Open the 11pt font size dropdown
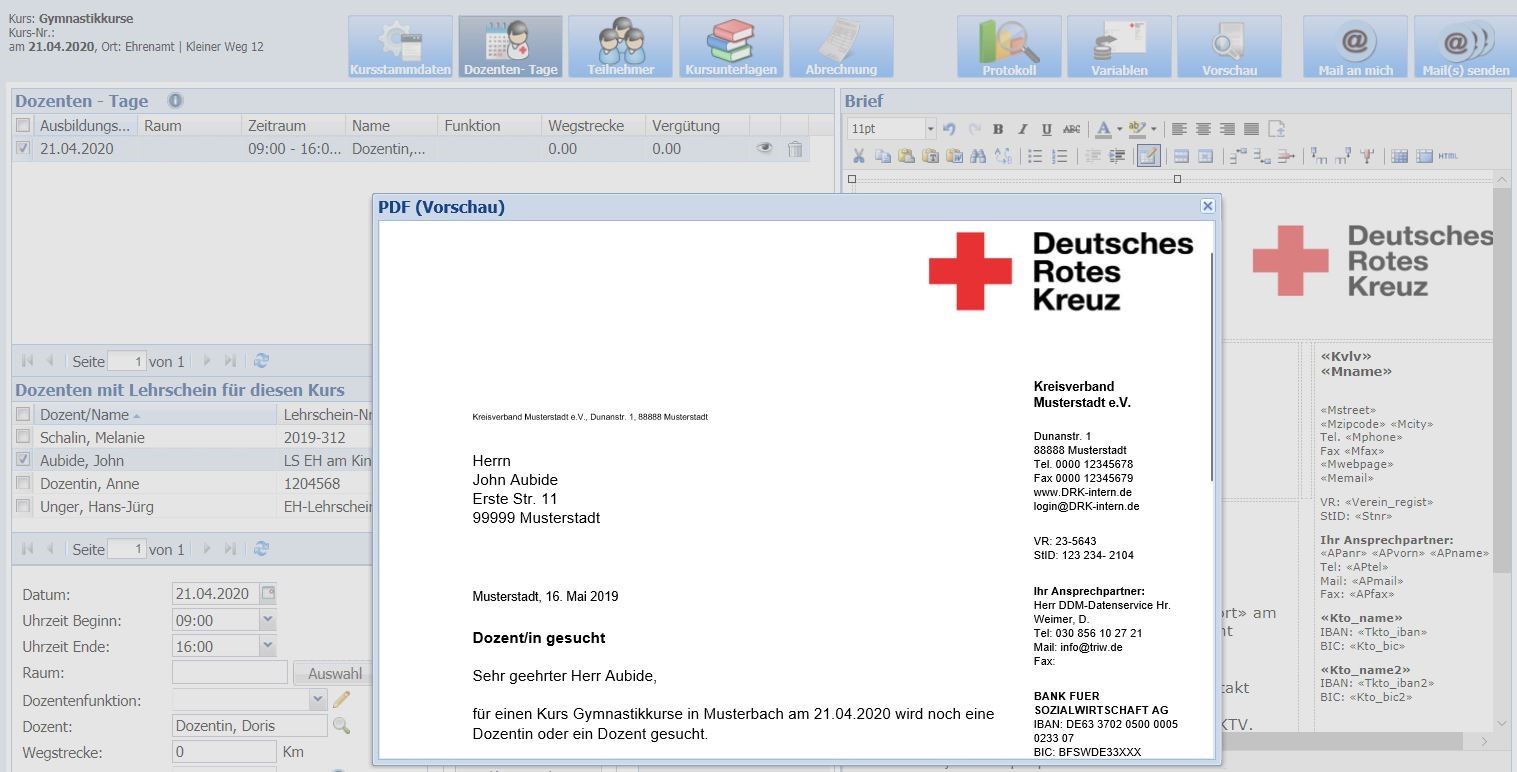 point(930,129)
